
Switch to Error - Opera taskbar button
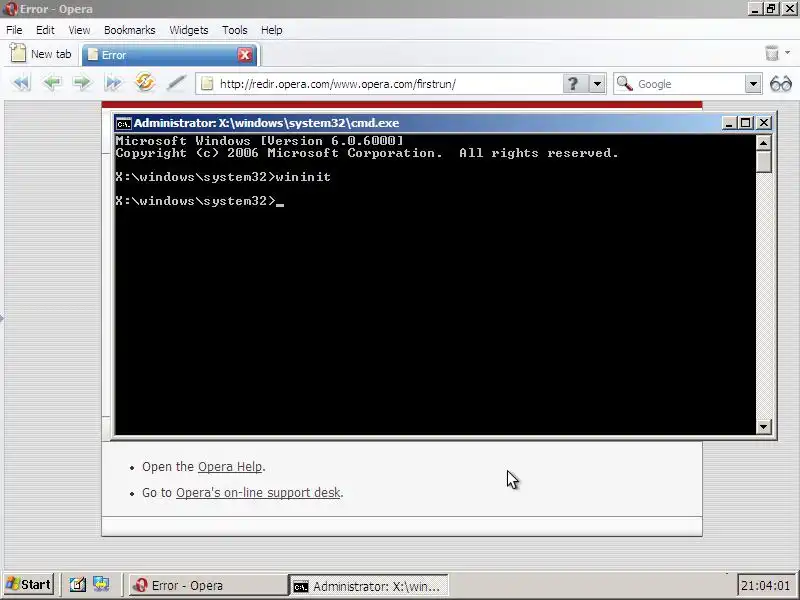[x=208, y=585]
